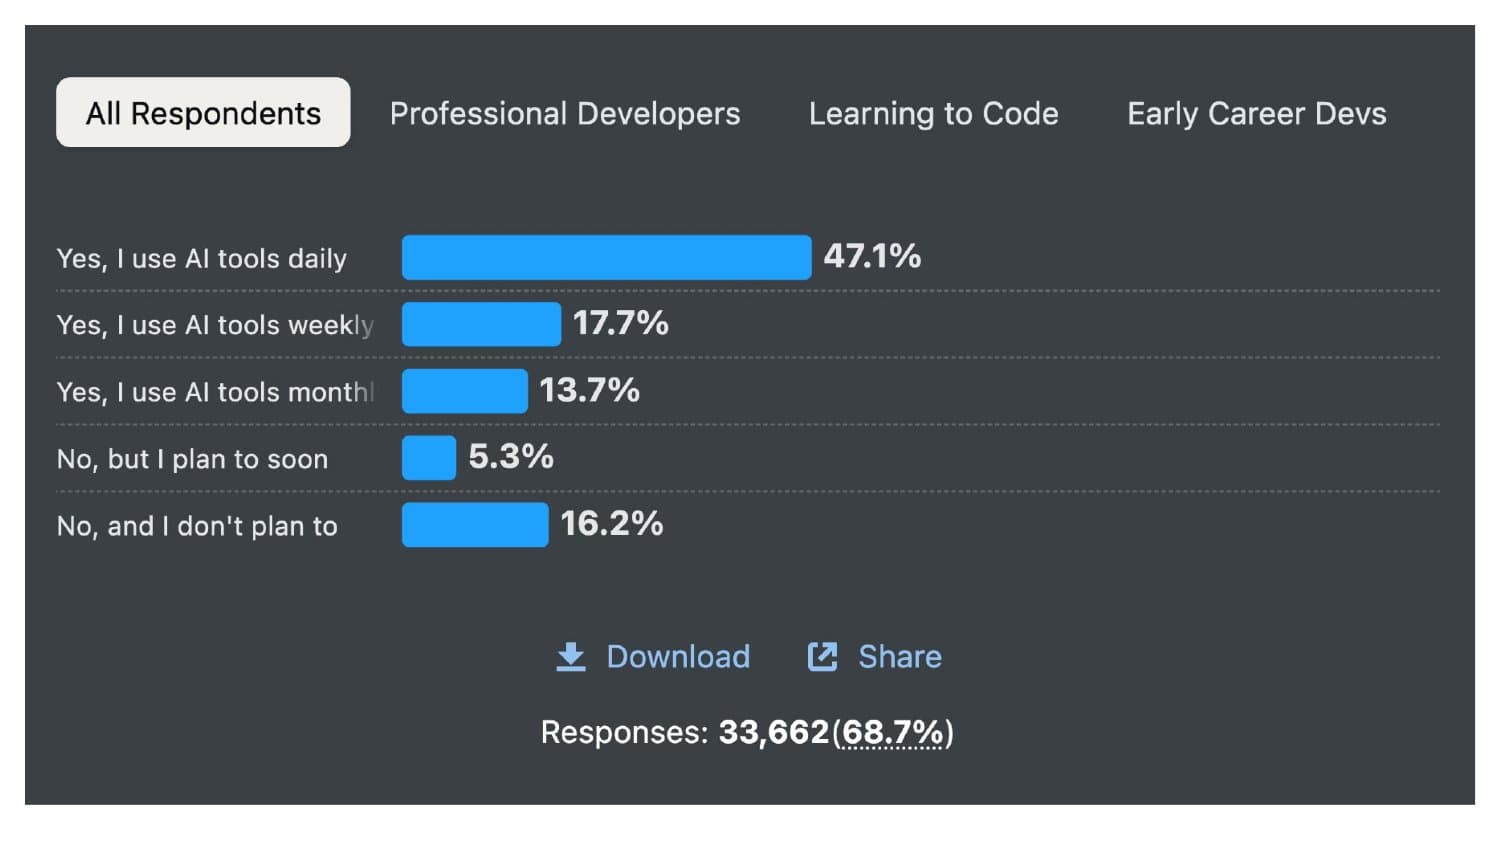Click the Download link text

click(678, 657)
